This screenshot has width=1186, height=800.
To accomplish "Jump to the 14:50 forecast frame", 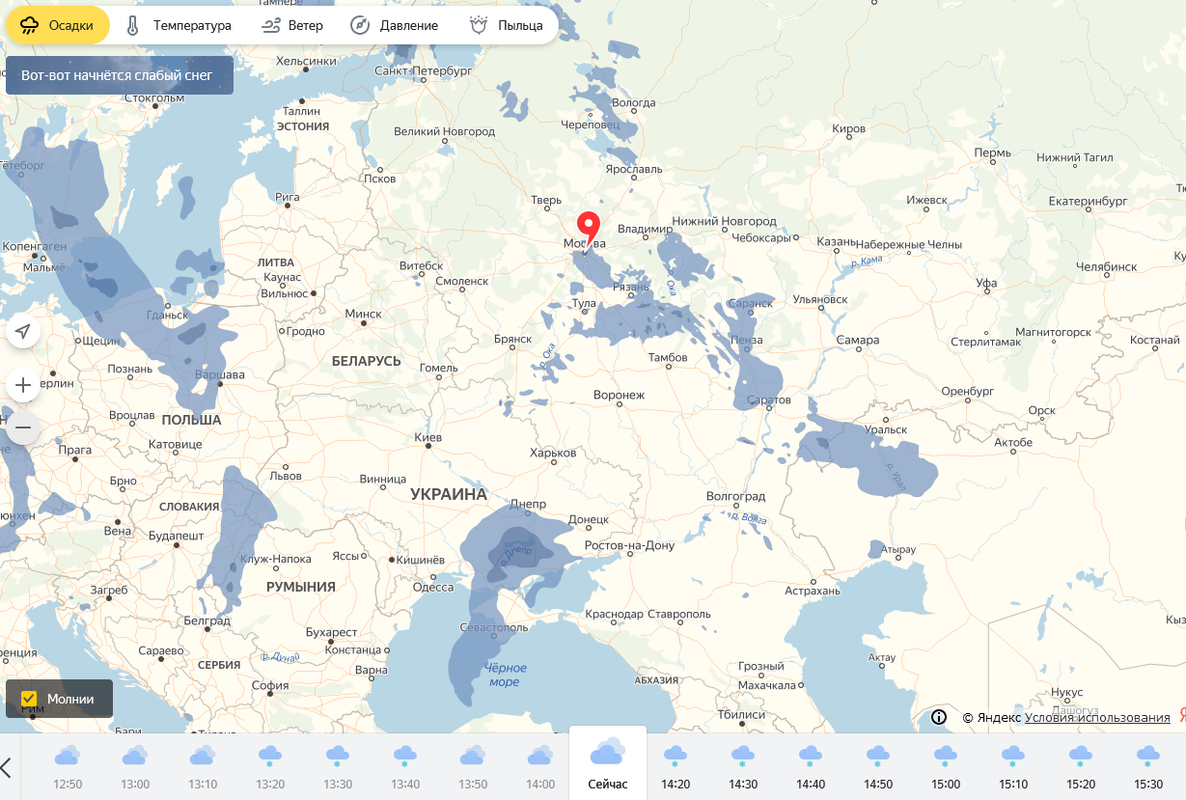I will coord(878,767).
